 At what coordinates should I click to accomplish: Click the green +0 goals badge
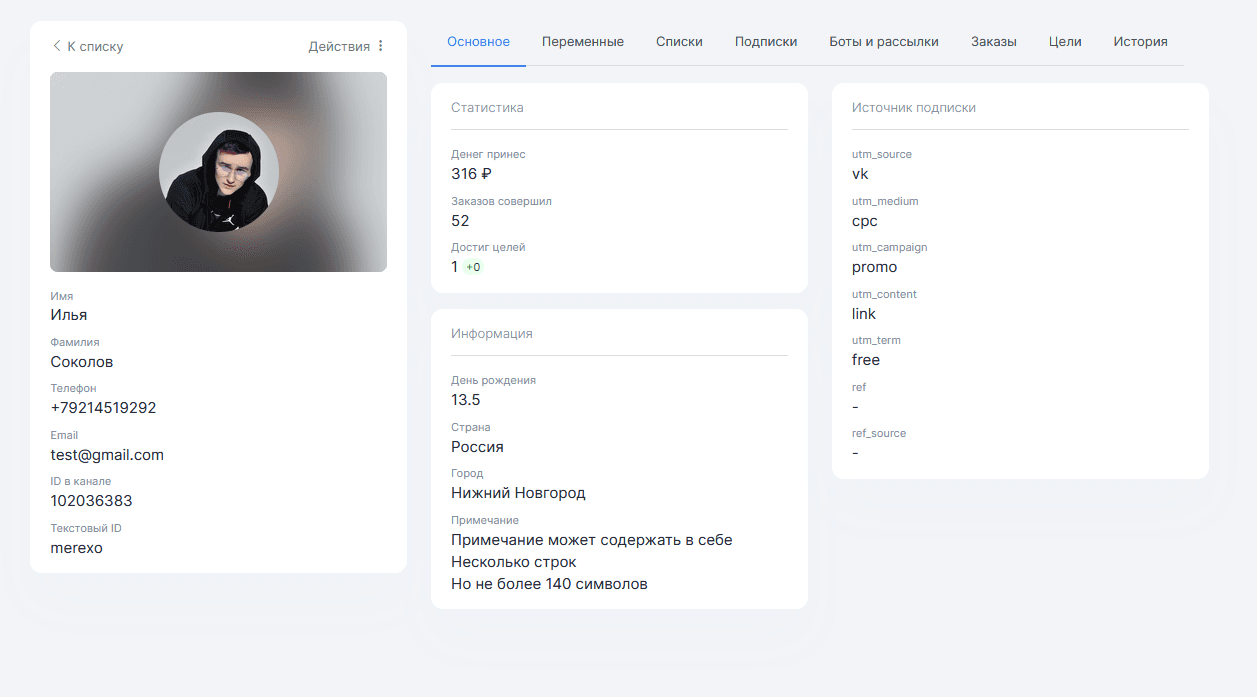click(x=473, y=267)
